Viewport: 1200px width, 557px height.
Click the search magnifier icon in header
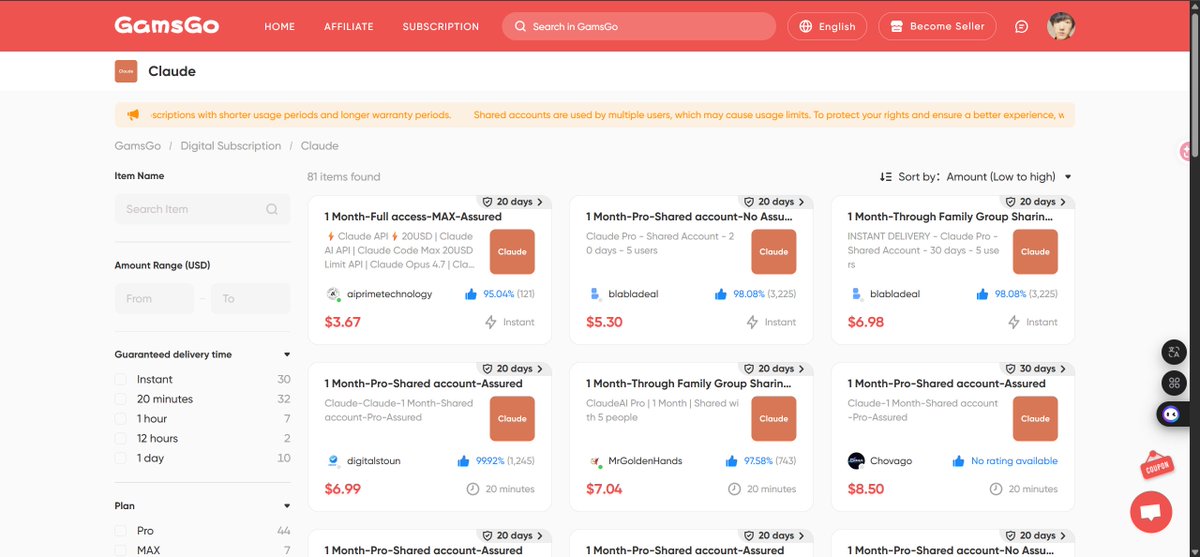click(x=520, y=26)
